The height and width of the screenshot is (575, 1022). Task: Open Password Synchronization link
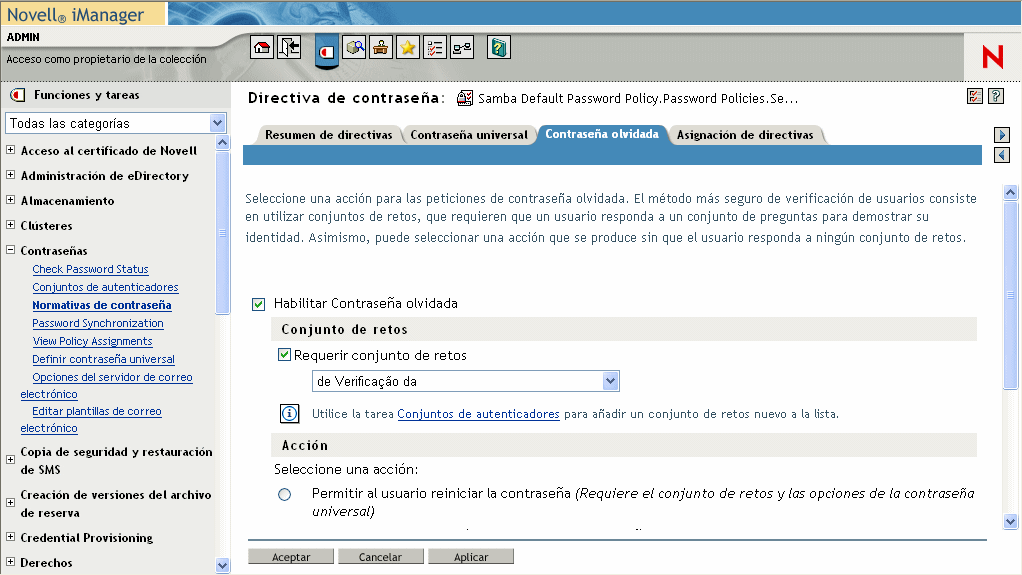[x=98, y=323]
